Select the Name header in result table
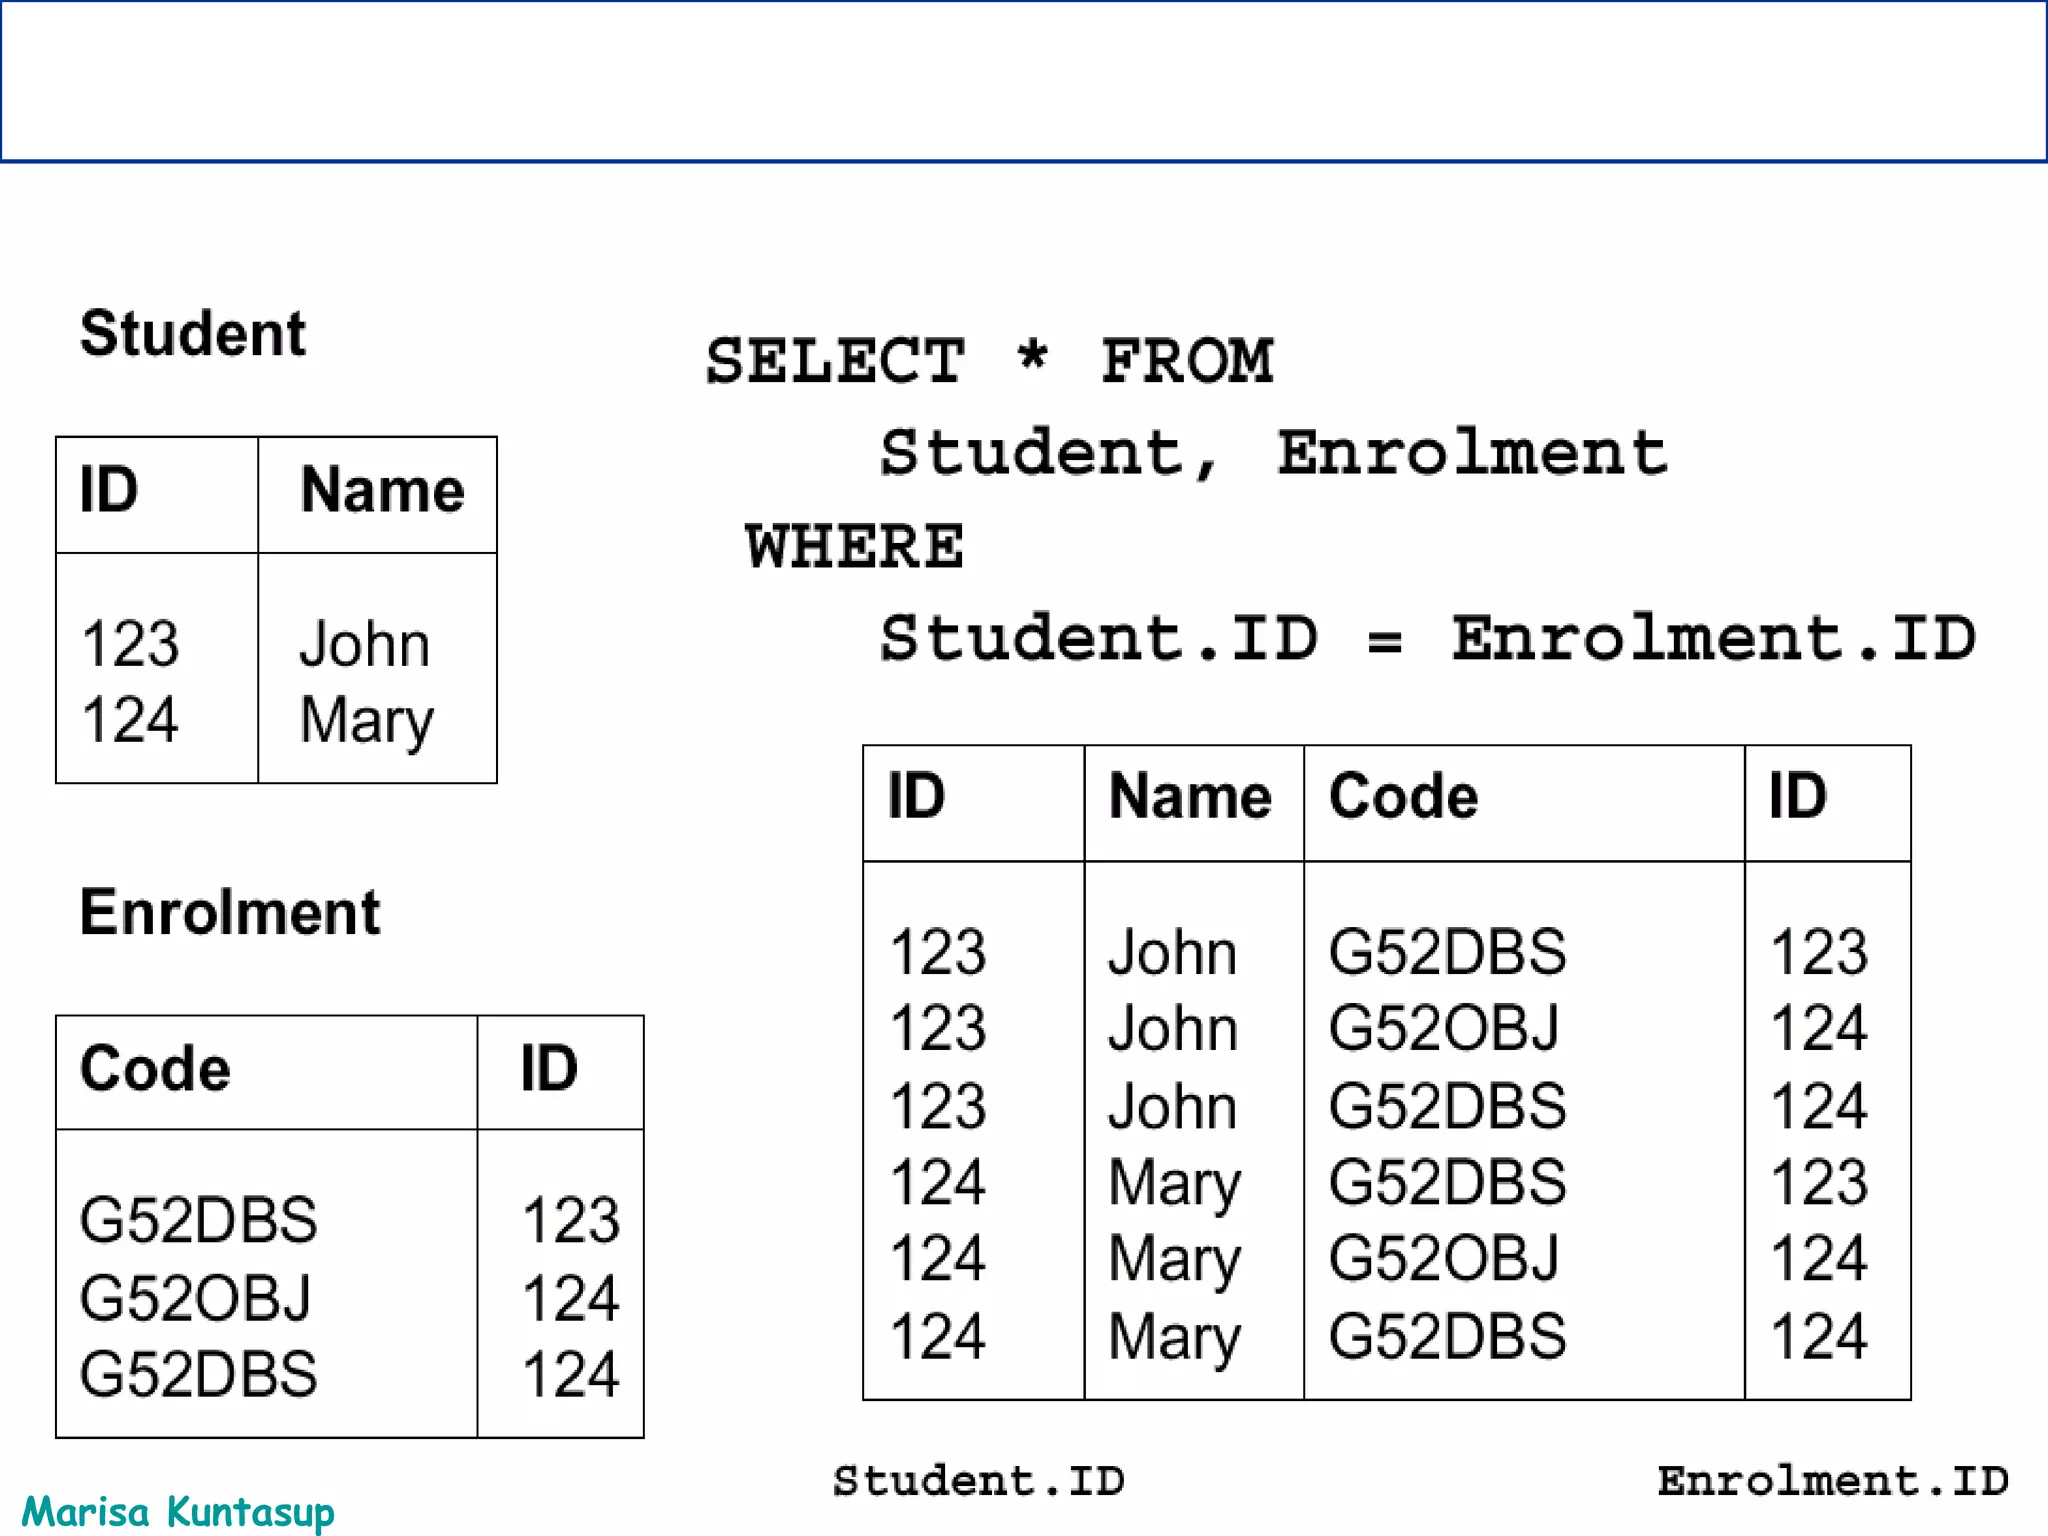Viewport: 2048px width, 1536px height. click(1190, 797)
